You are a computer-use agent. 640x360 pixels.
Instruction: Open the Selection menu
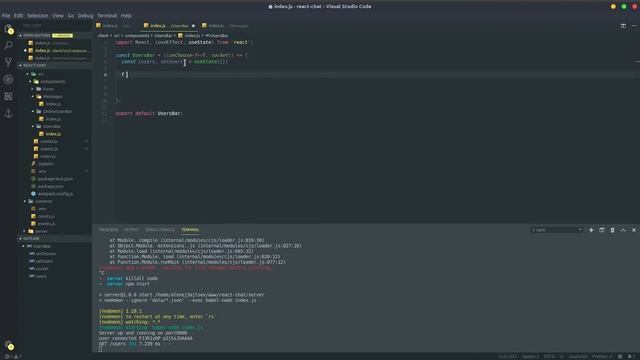(x=38, y=16)
